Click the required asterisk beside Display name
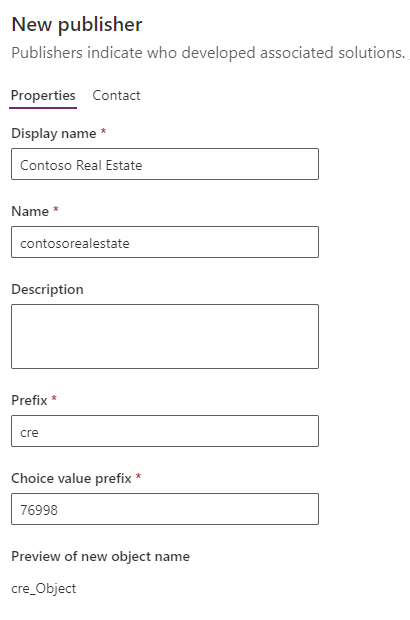The width and height of the screenshot is (410, 620). 103,132
